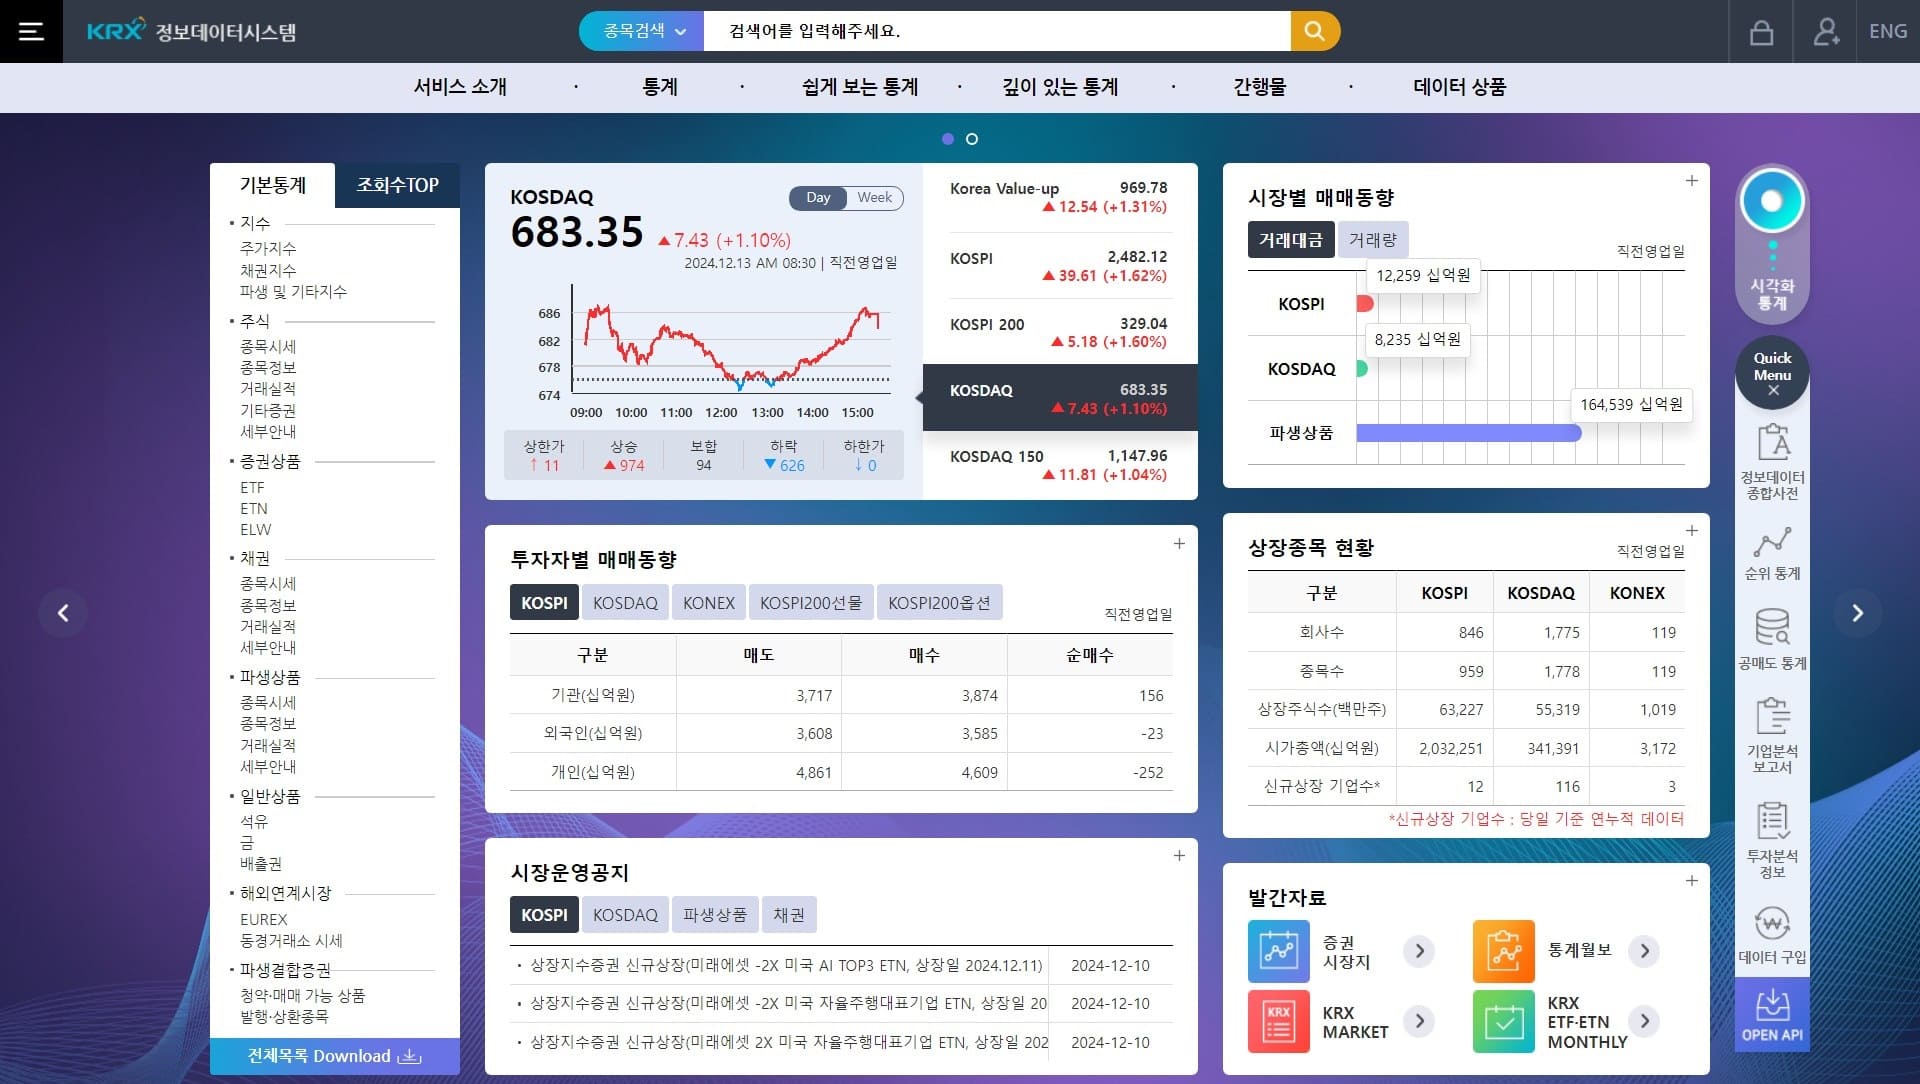
Task: Select the 거래대금 toggle
Action: (x=1290, y=240)
